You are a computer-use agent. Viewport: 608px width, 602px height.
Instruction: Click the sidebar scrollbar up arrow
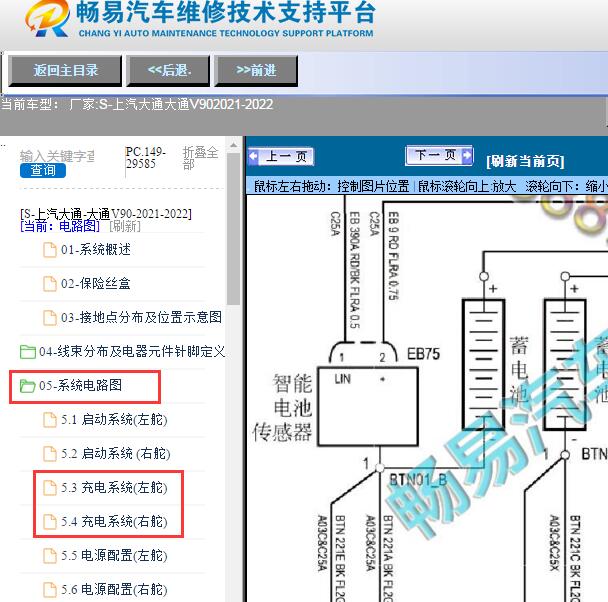click(x=233, y=146)
